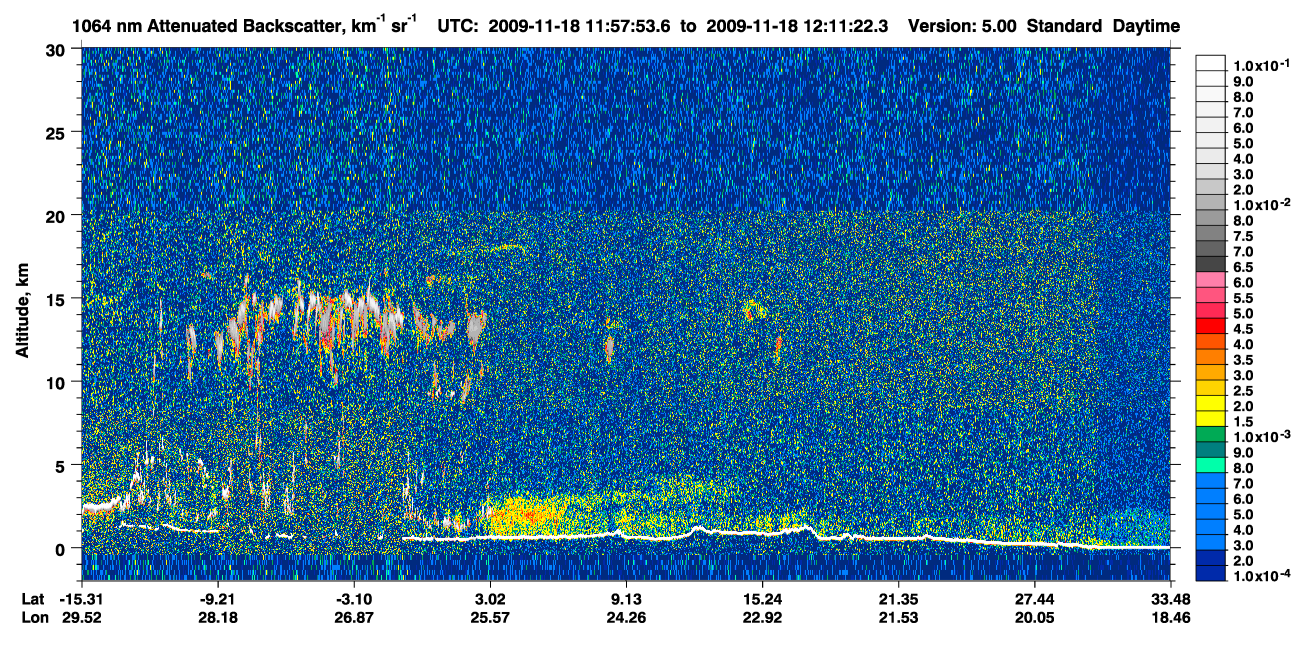Select the altitude tick label '20'
This screenshot has height=667, width=1300.
56,215
